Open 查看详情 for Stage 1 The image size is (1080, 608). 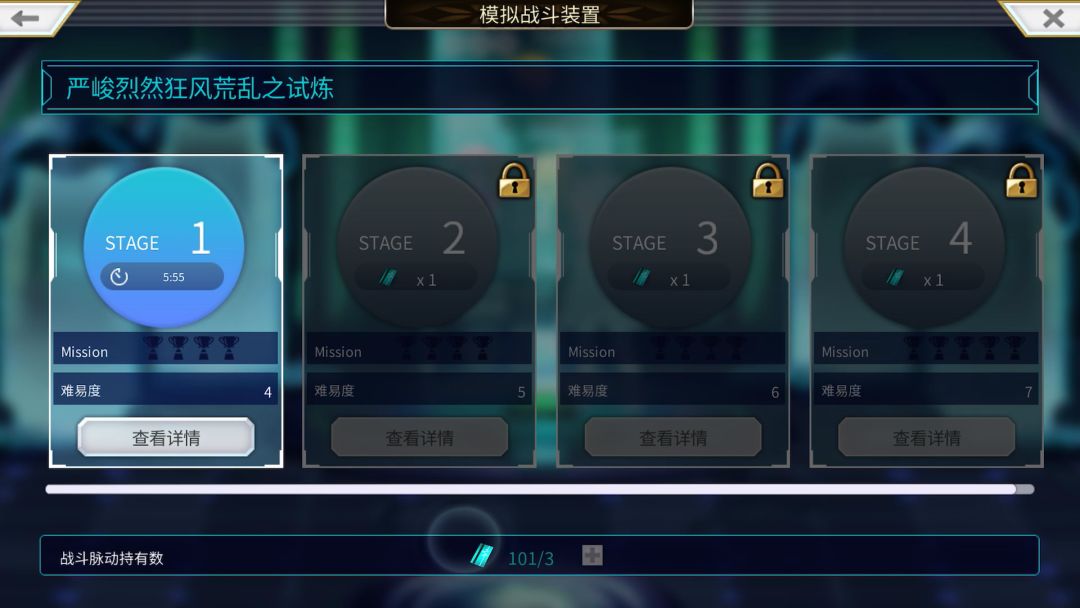tap(166, 437)
